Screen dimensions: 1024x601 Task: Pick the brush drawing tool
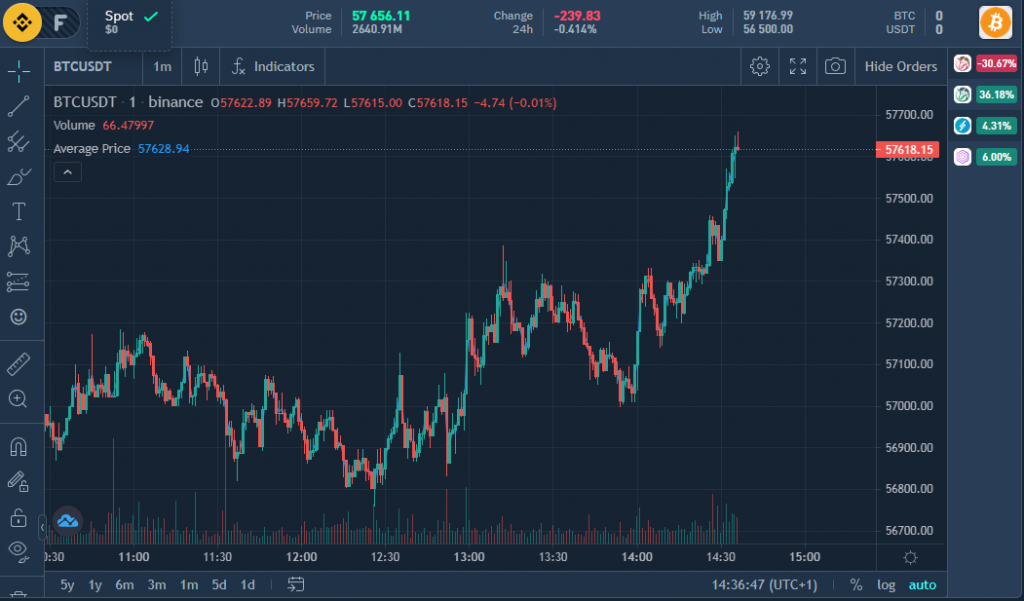[x=20, y=177]
